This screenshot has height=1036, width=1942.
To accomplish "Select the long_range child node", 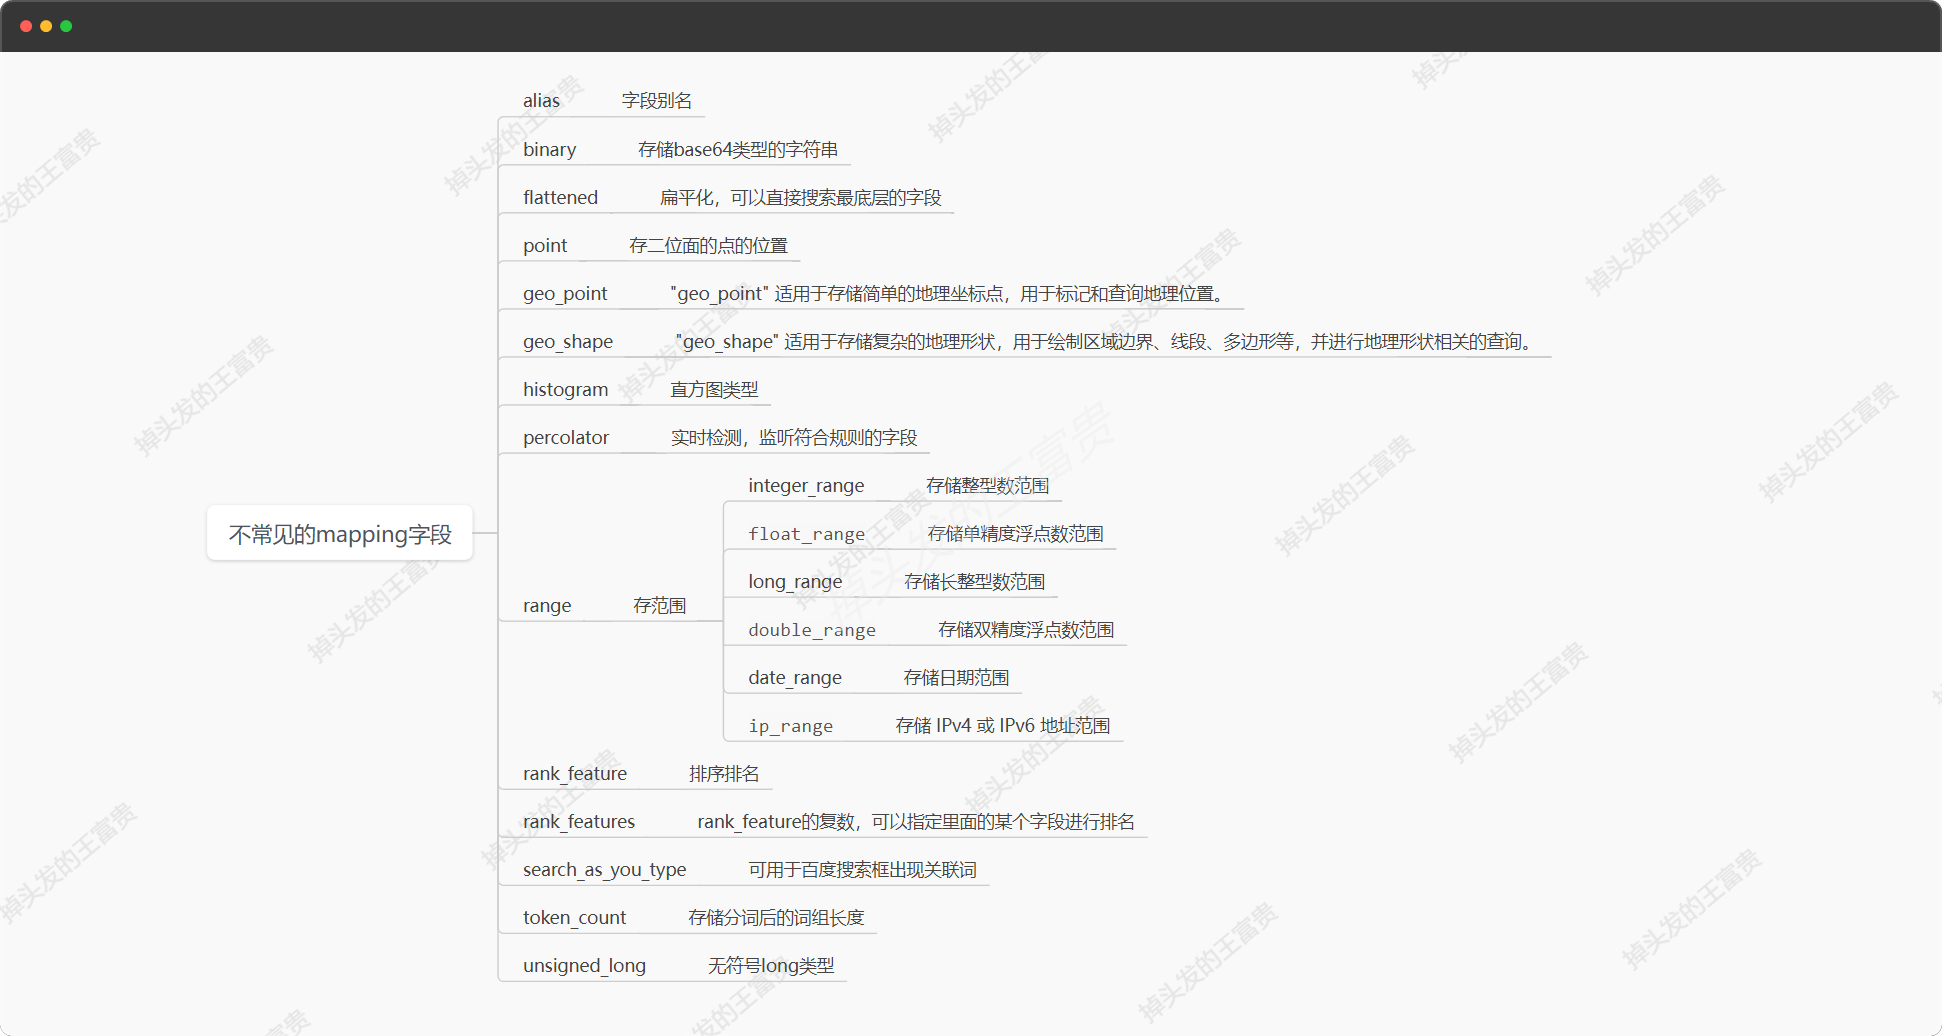I will 795,581.
